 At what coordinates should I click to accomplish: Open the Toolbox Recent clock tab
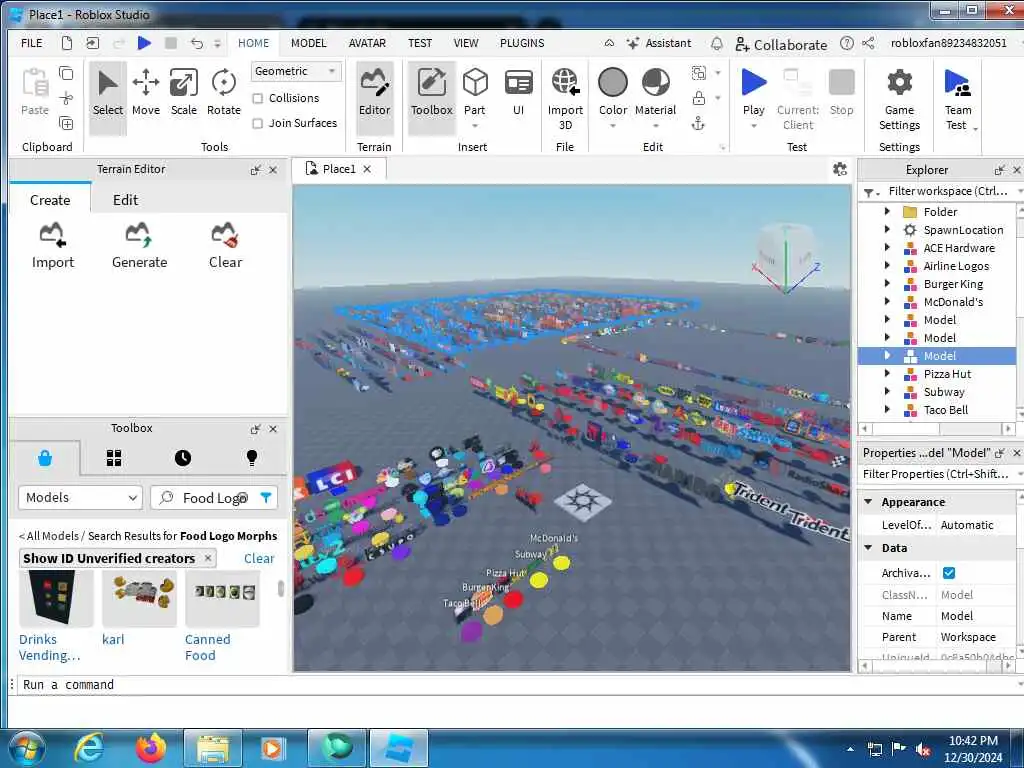click(x=183, y=458)
